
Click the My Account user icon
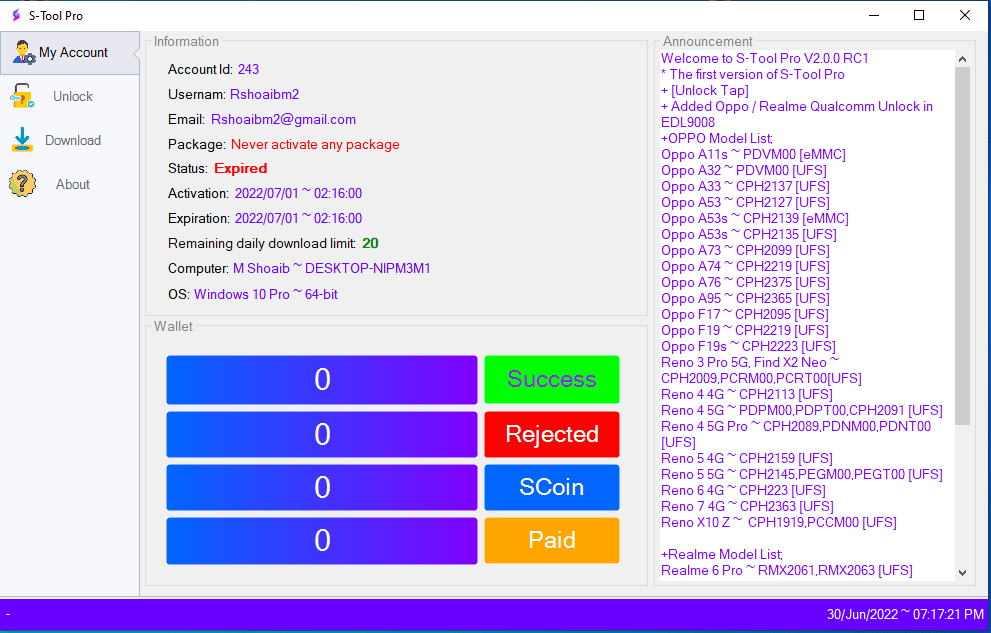pyautogui.click(x=23, y=53)
